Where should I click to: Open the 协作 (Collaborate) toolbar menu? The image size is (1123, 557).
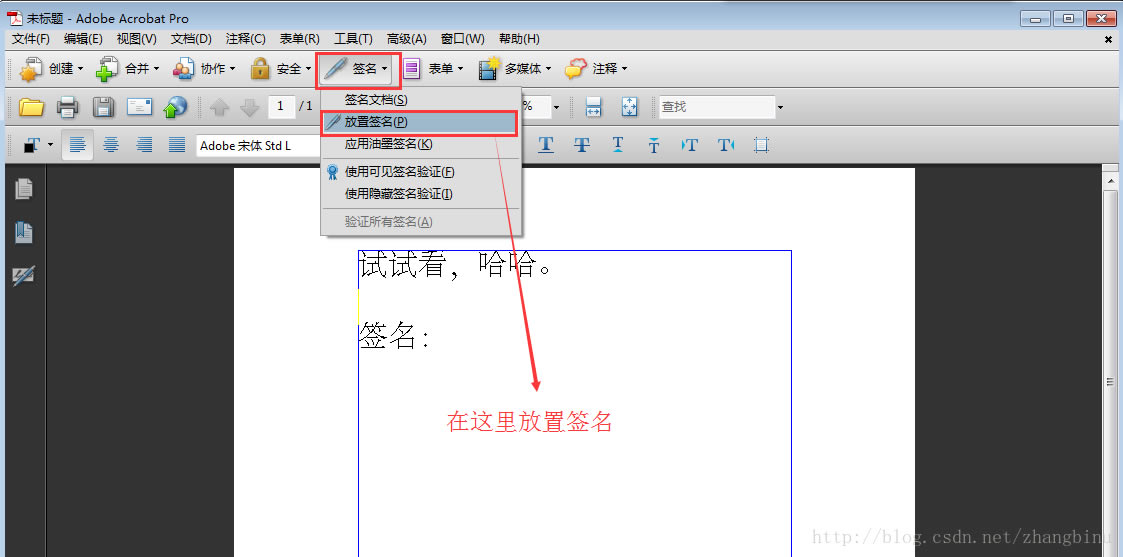click(x=203, y=69)
